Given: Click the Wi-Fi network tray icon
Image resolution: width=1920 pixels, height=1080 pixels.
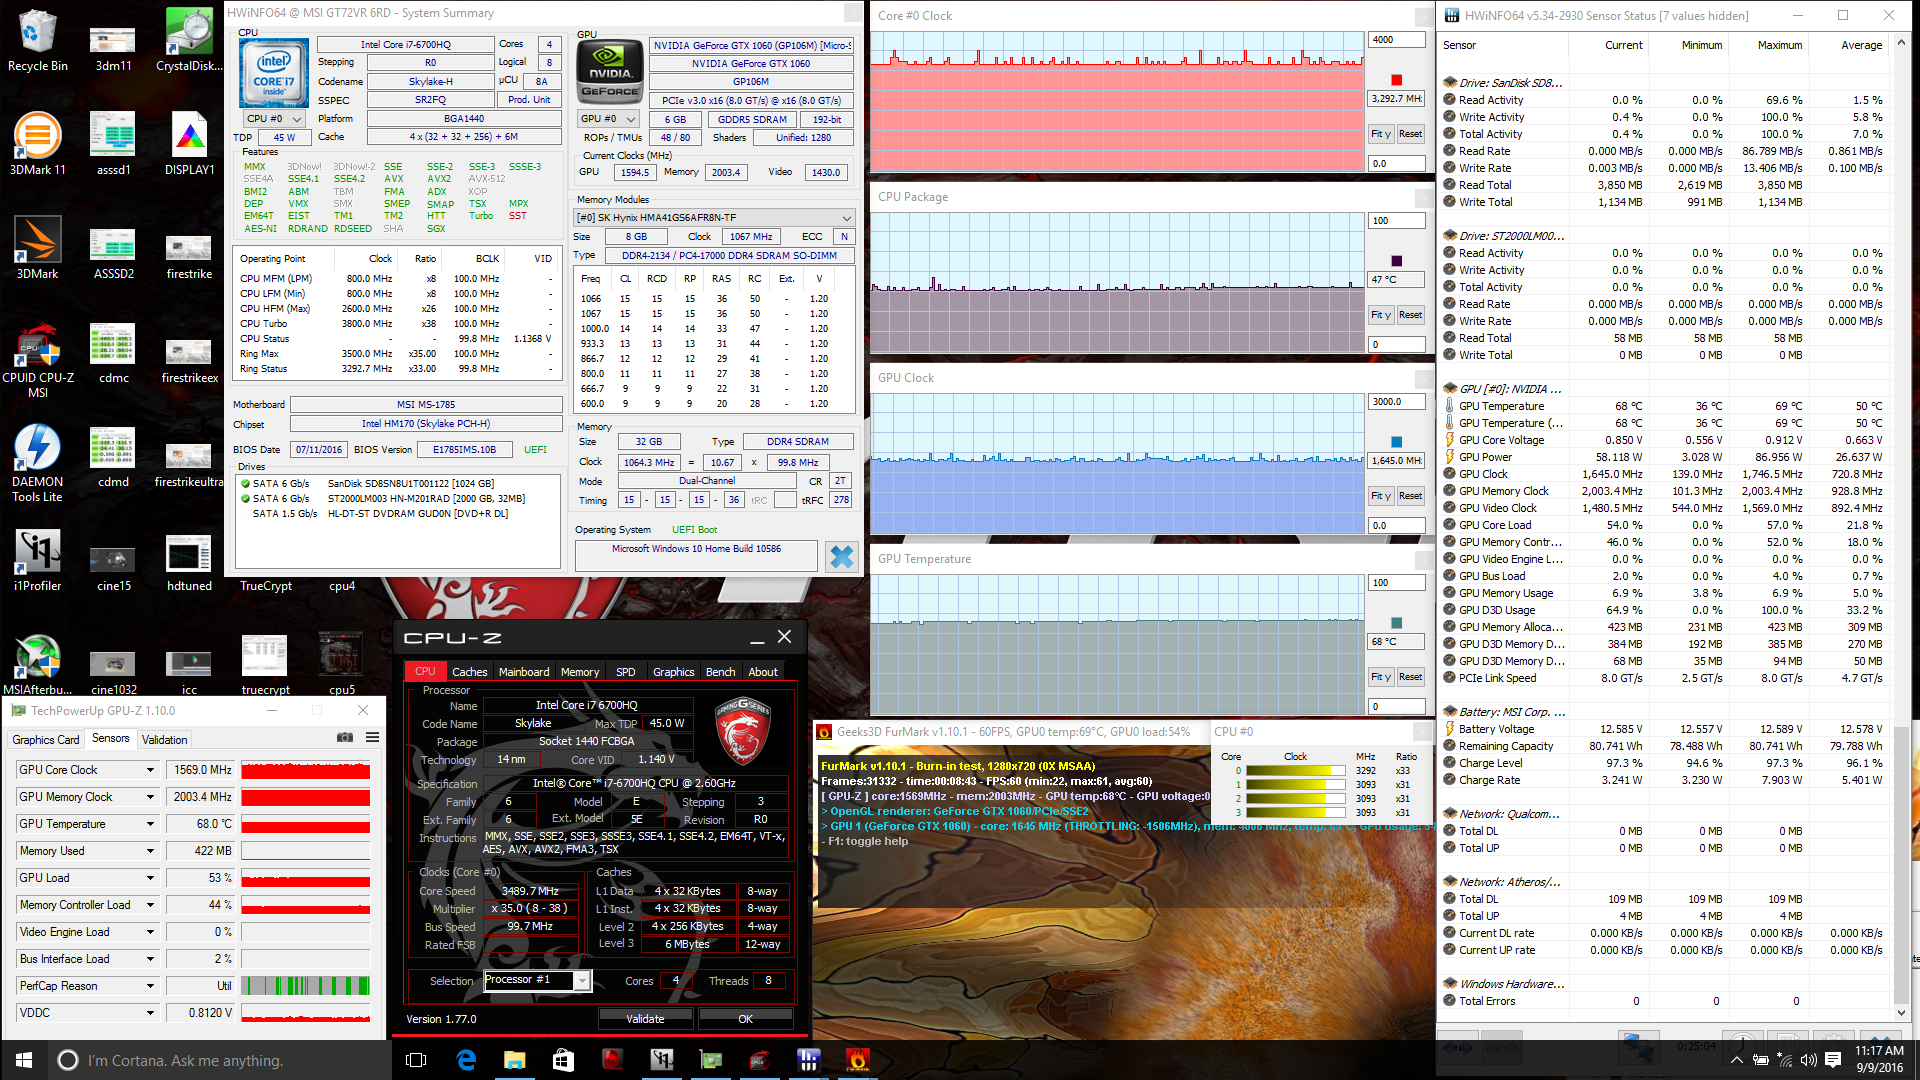Looking at the screenshot, I should click(x=1785, y=1060).
